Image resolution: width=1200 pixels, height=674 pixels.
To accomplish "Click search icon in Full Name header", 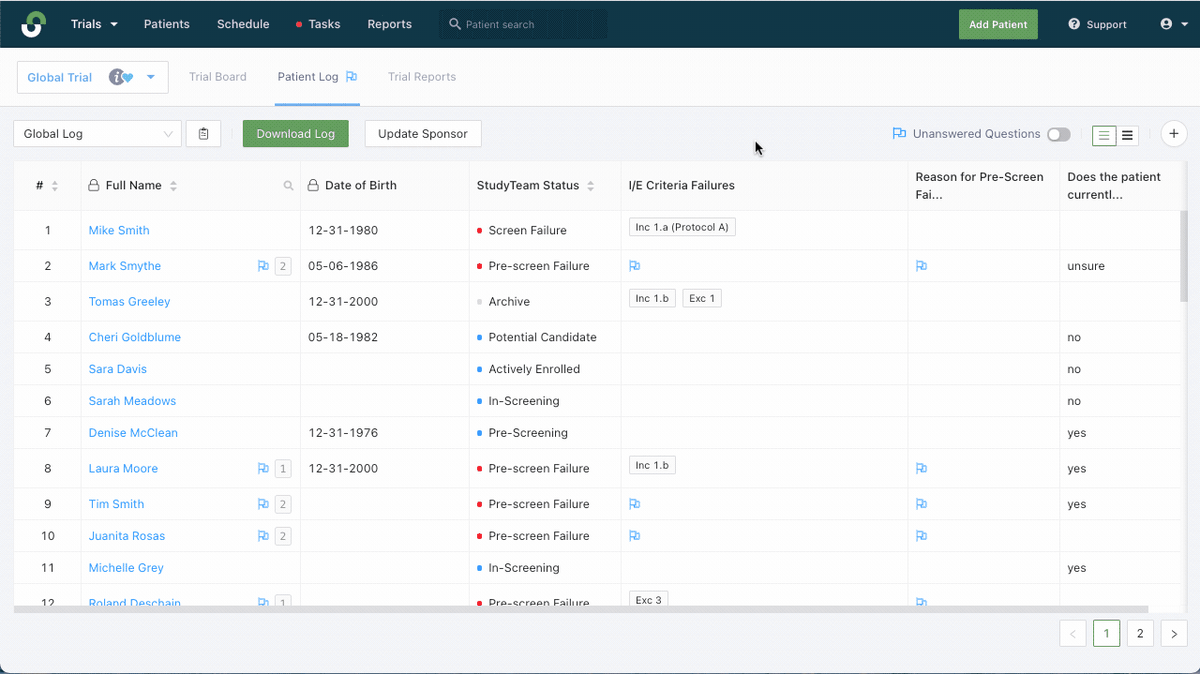I will coord(288,186).
